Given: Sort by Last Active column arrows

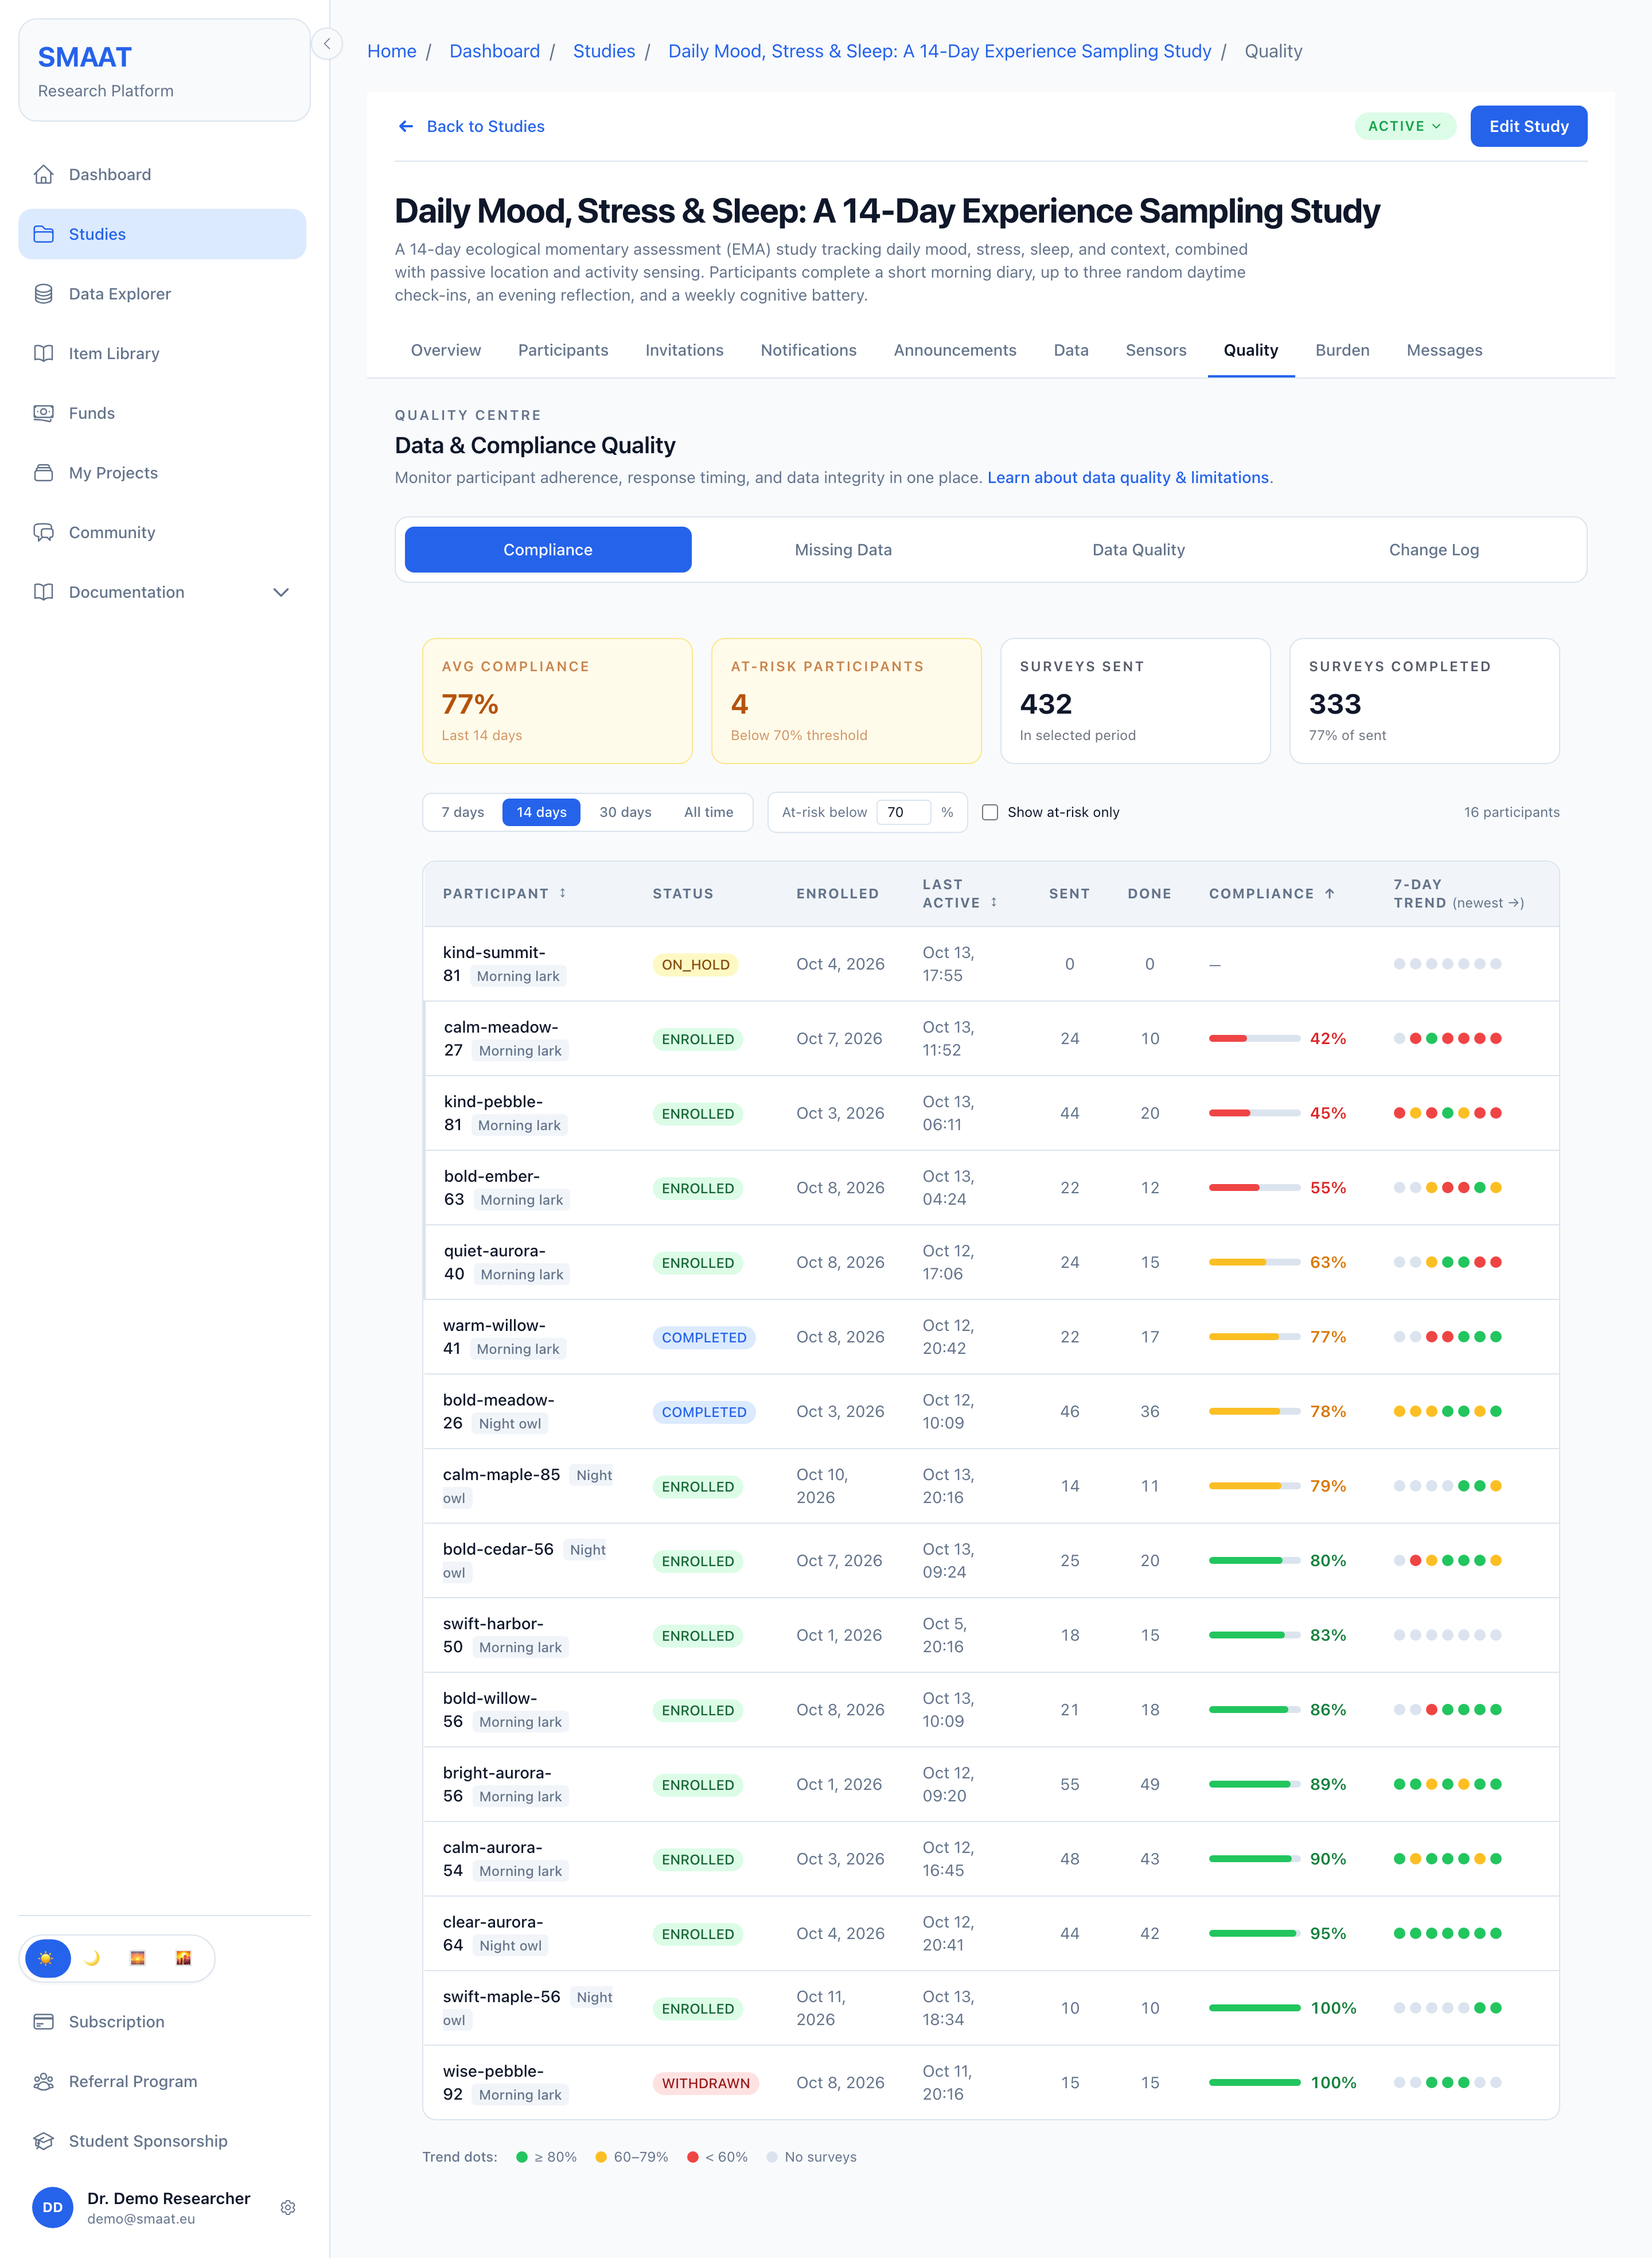Looking at the screenshot, I should [994, 902].
